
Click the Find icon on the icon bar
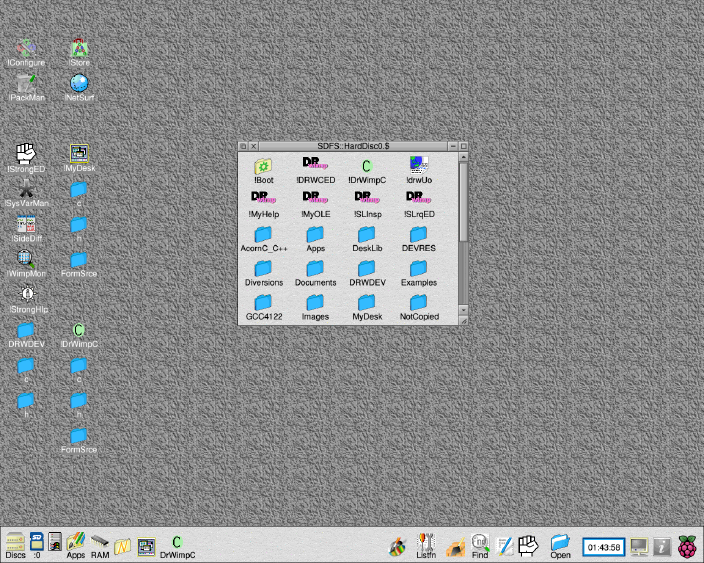[x=480, y=543]
